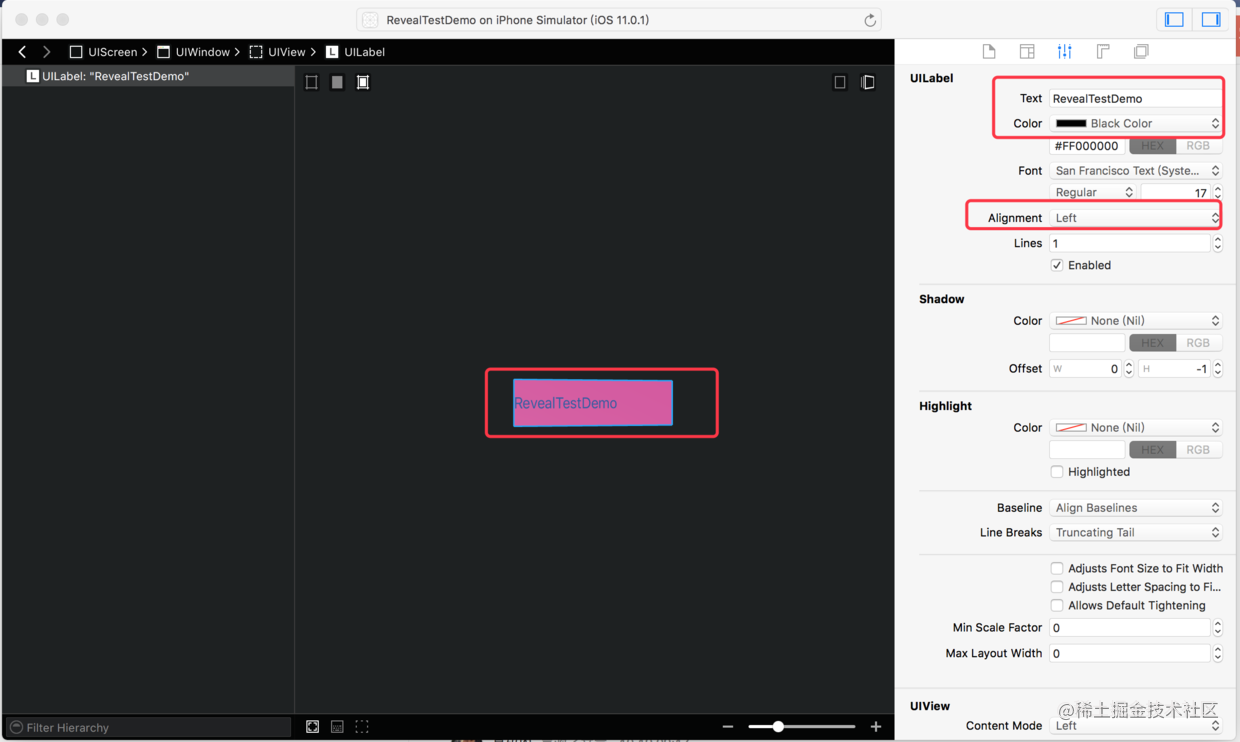The image size is (1240, 742).
Task: Toggle the right inspector panel button
Action: coord(1211,20)
